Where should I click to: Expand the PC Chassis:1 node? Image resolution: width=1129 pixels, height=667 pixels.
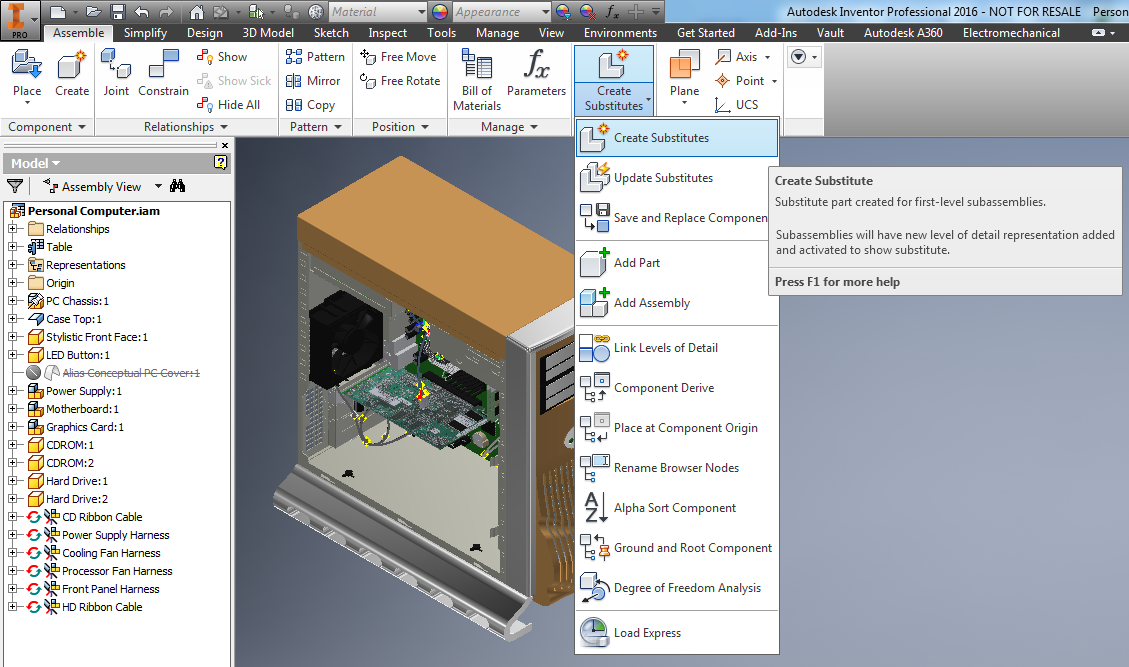tap(12, 301)
